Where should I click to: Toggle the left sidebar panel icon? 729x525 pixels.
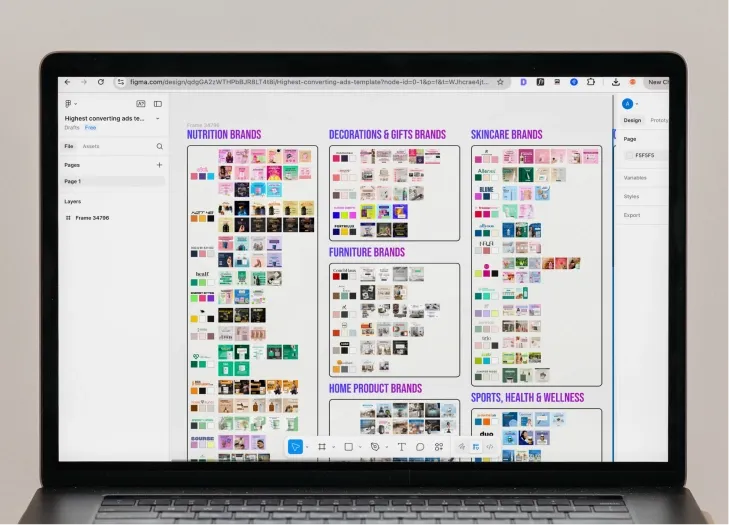tap(158, 104)
